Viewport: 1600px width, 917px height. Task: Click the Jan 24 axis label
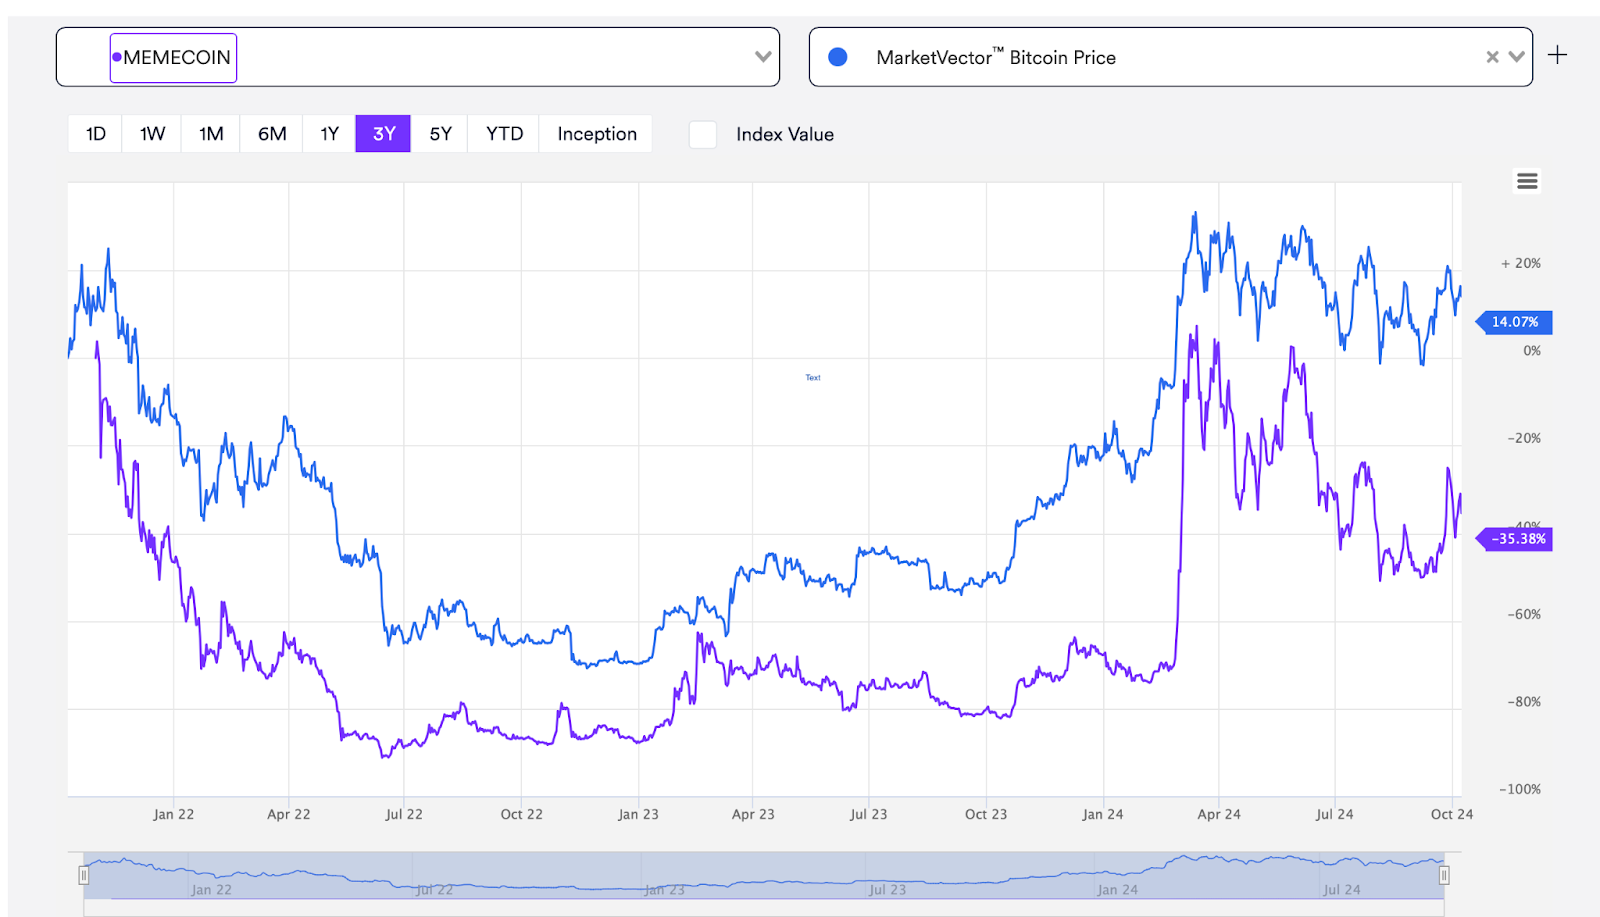coord(1103,814)
